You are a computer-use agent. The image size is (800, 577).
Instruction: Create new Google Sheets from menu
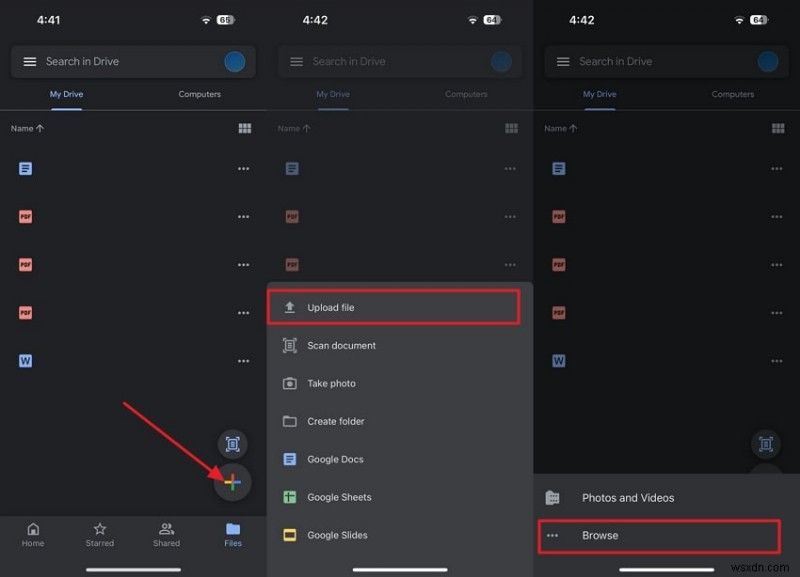(x=400, y=497)
